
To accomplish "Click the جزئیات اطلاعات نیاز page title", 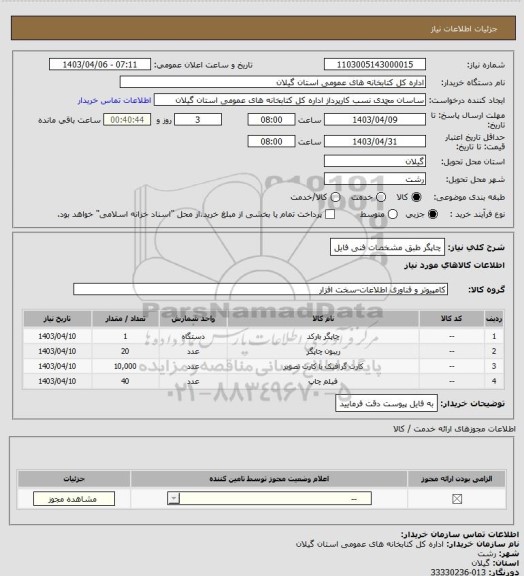I will click(464, 29).
